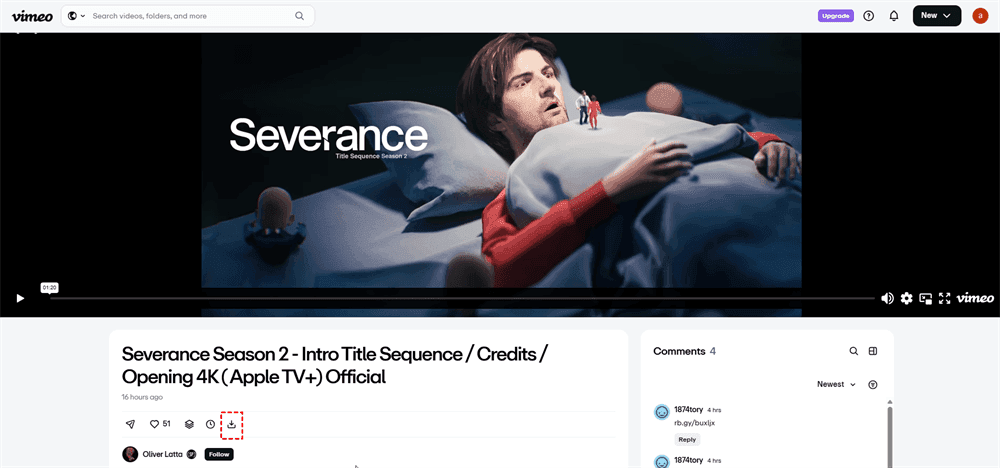Open the player settings gear
The image size is (1000, 468).
click(x=906, y=298)
